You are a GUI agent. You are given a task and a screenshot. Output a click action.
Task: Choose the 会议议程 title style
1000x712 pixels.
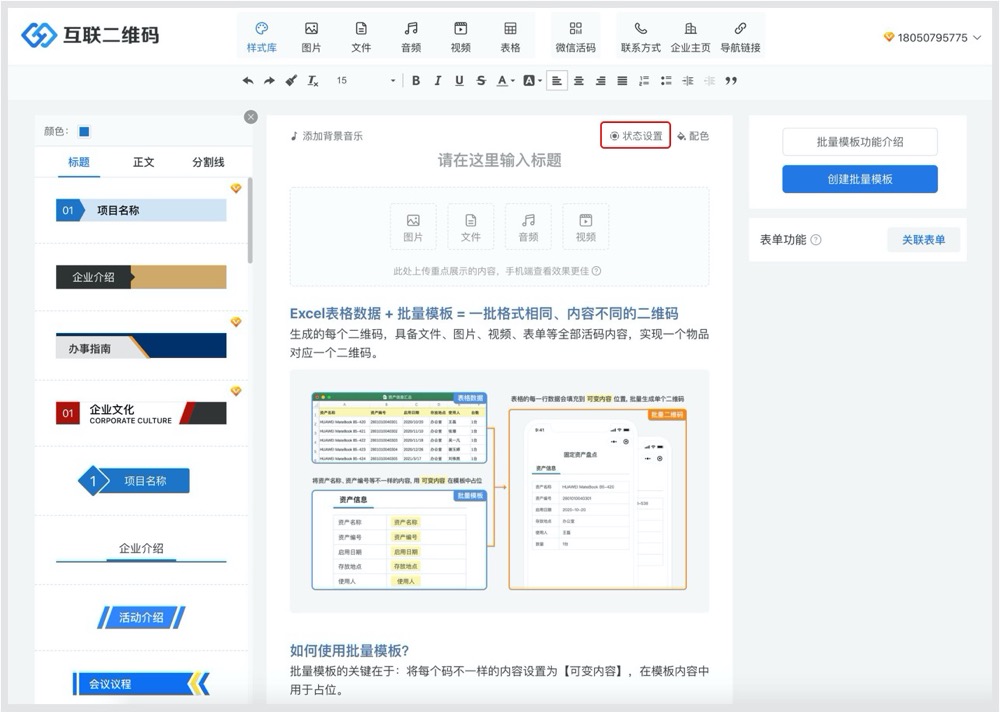point(141,684)
